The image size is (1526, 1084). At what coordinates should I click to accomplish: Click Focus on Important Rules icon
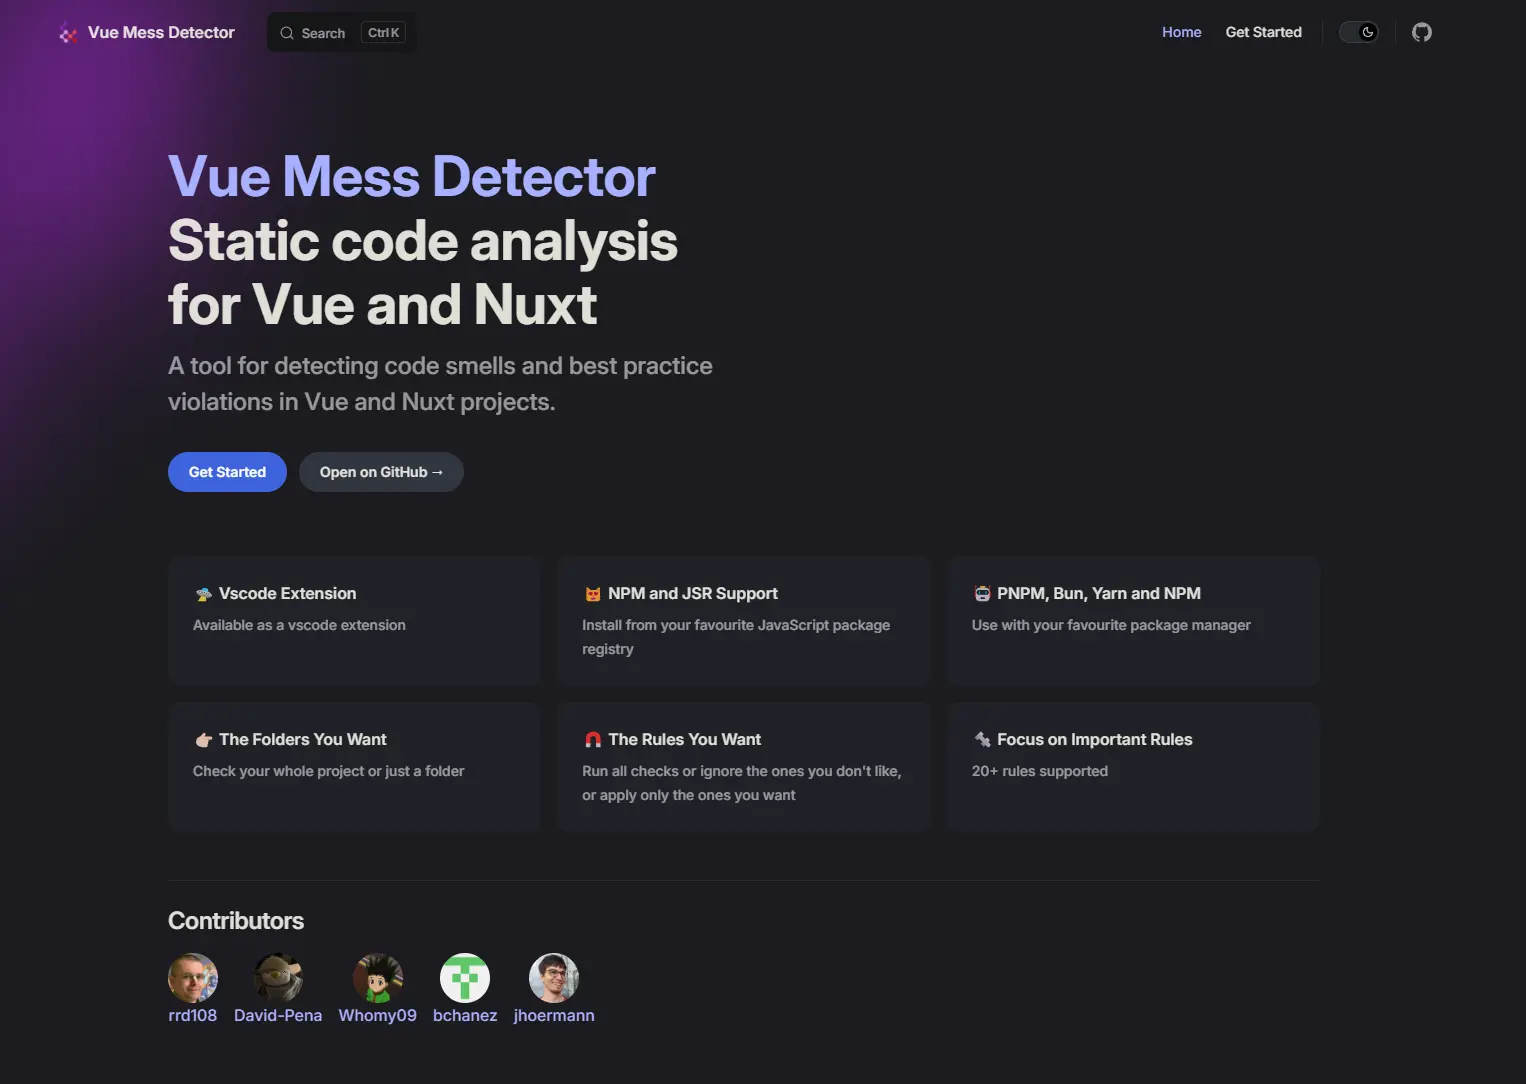point(982,740)
